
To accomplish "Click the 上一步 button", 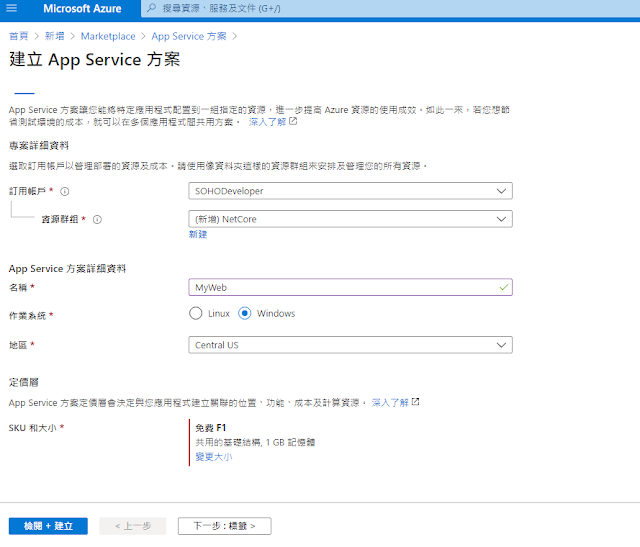I will [x=133, y=526].
